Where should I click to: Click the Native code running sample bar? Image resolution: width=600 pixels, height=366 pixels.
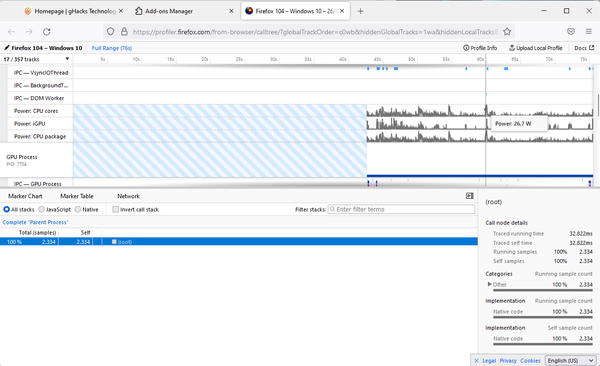point(543,317)
